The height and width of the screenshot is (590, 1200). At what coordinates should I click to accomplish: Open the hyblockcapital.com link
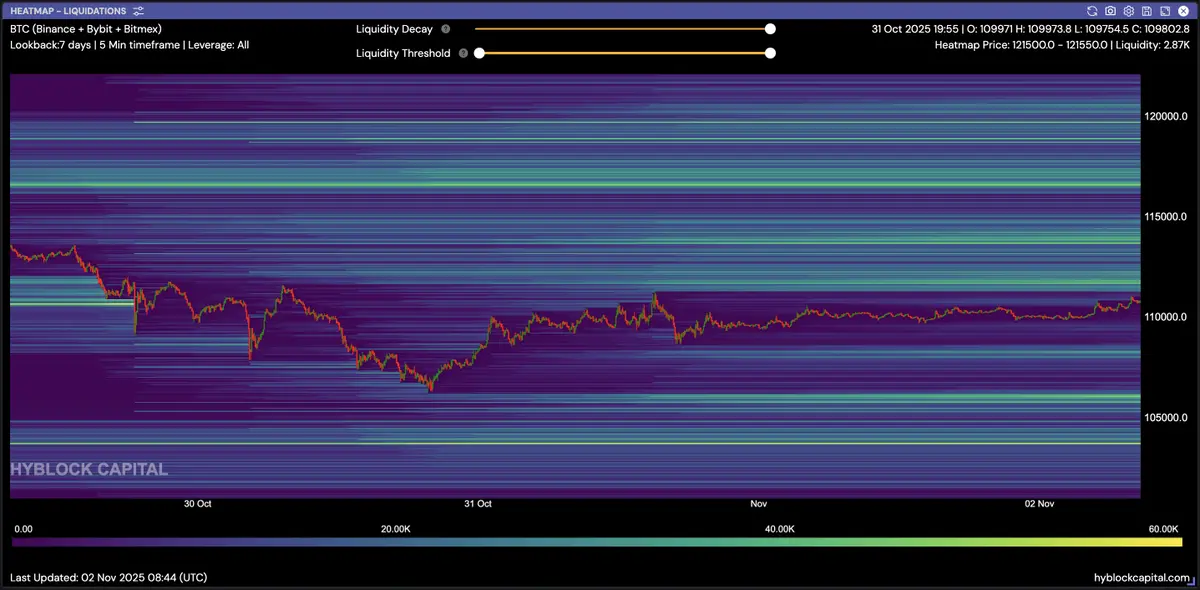[x=1142, y=578]
